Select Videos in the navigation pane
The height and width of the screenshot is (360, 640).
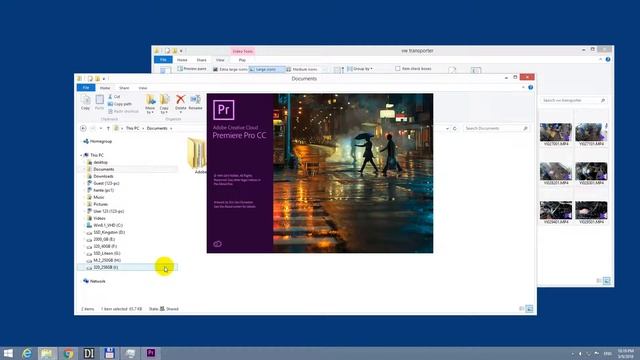(x=97, y=218)
